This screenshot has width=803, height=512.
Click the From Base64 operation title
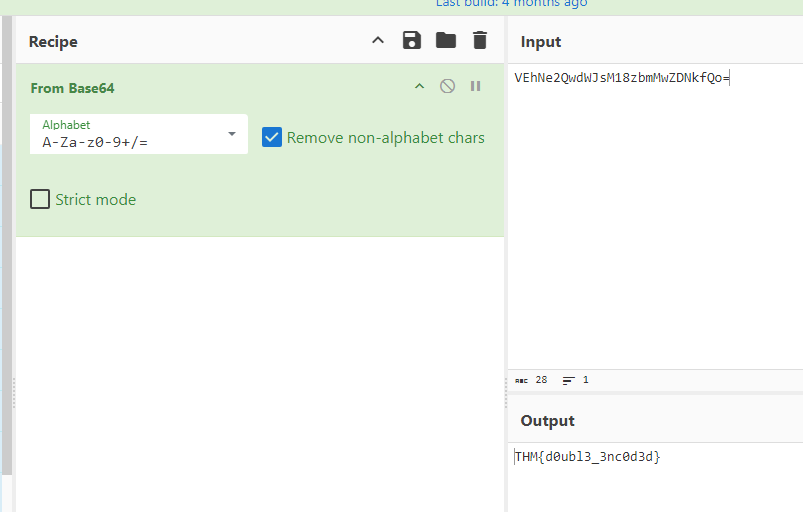pyautogui.click(x=73, y=88)
